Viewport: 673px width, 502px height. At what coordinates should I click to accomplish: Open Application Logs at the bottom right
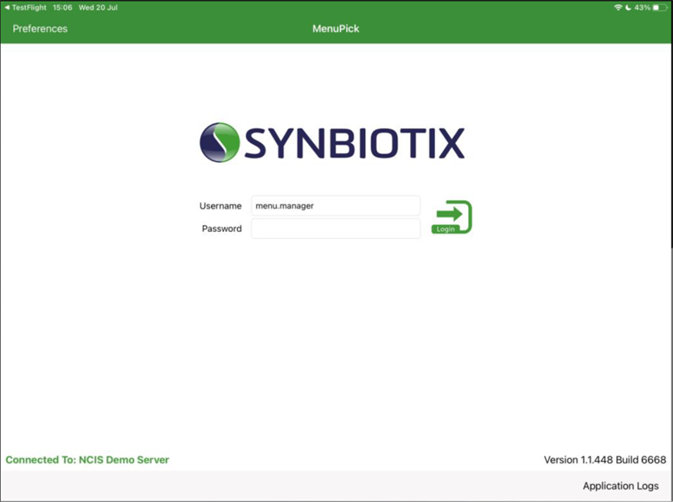621,486
